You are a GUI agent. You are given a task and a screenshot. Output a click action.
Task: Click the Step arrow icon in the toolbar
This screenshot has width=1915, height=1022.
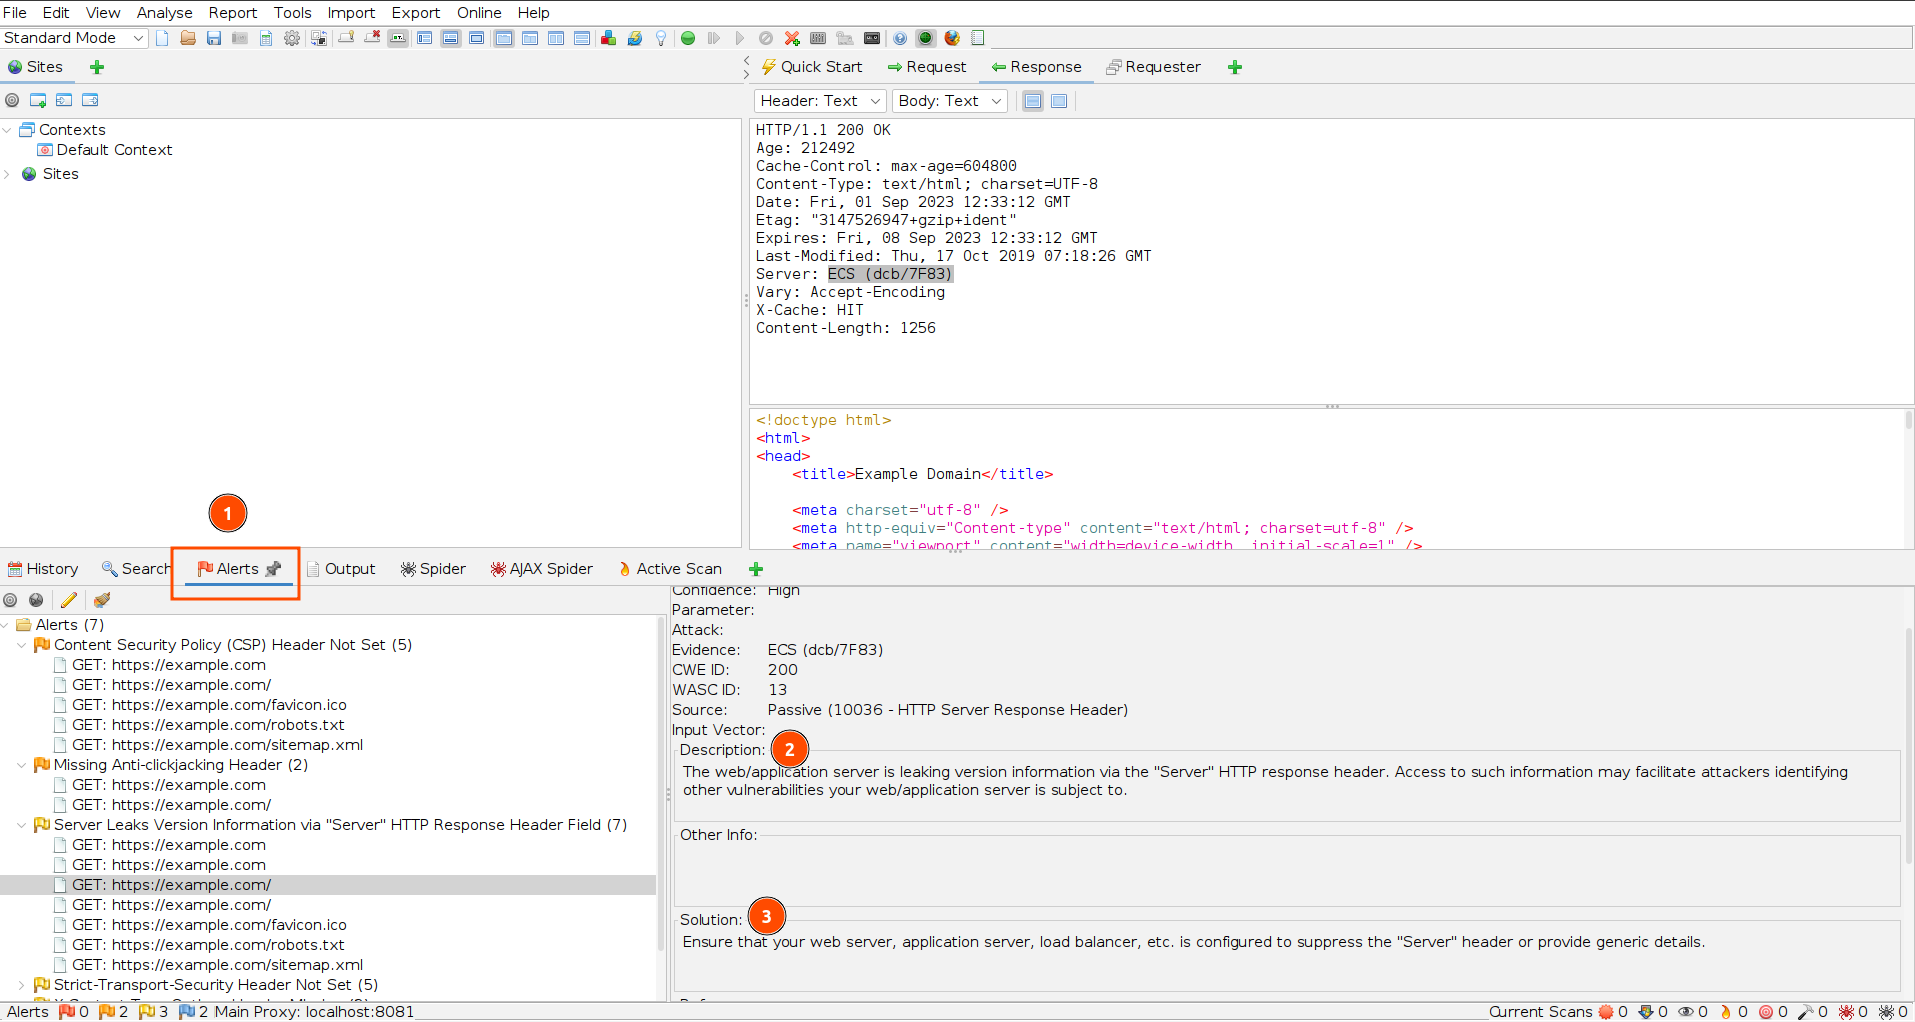tap(714, 38)
